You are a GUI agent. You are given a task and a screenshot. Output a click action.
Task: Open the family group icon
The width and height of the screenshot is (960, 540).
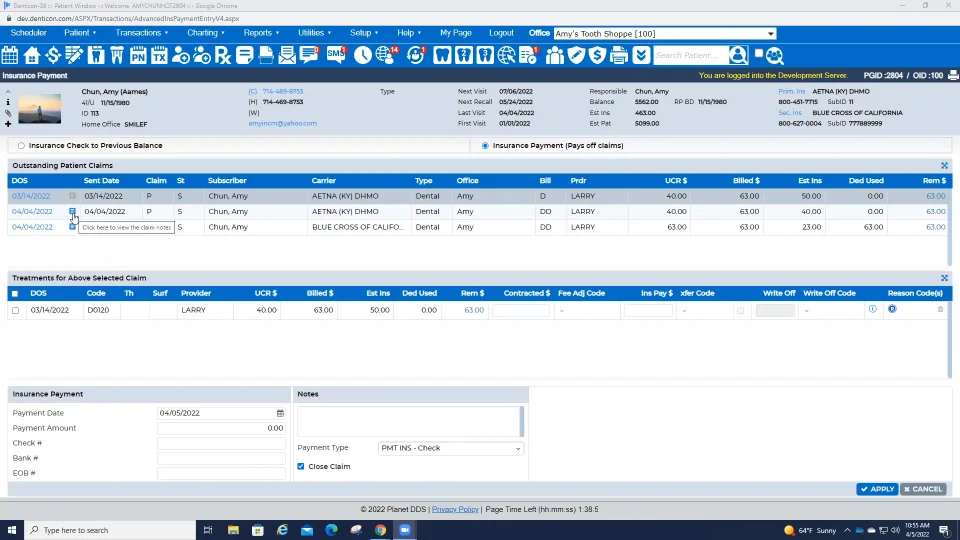(555, 55)
